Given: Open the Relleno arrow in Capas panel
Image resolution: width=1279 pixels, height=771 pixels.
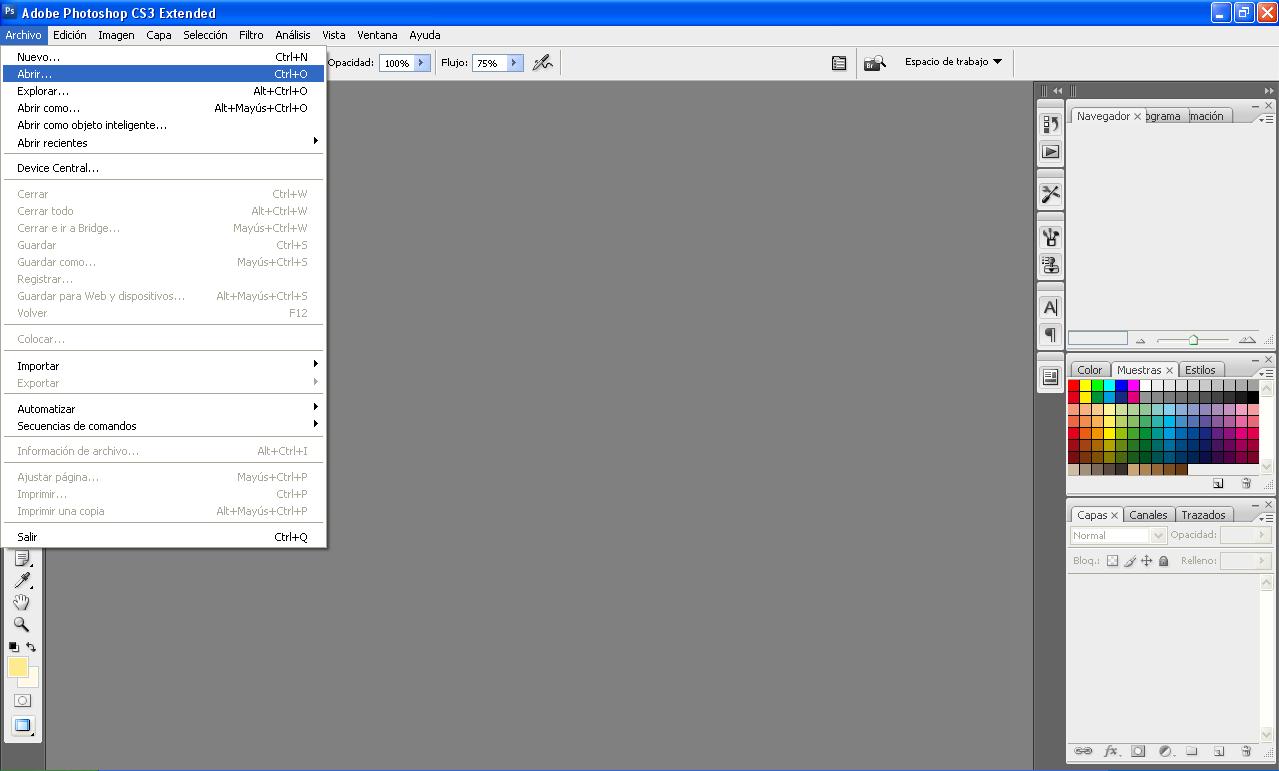Looking at the screenshot, I should tap(1263, 561).
